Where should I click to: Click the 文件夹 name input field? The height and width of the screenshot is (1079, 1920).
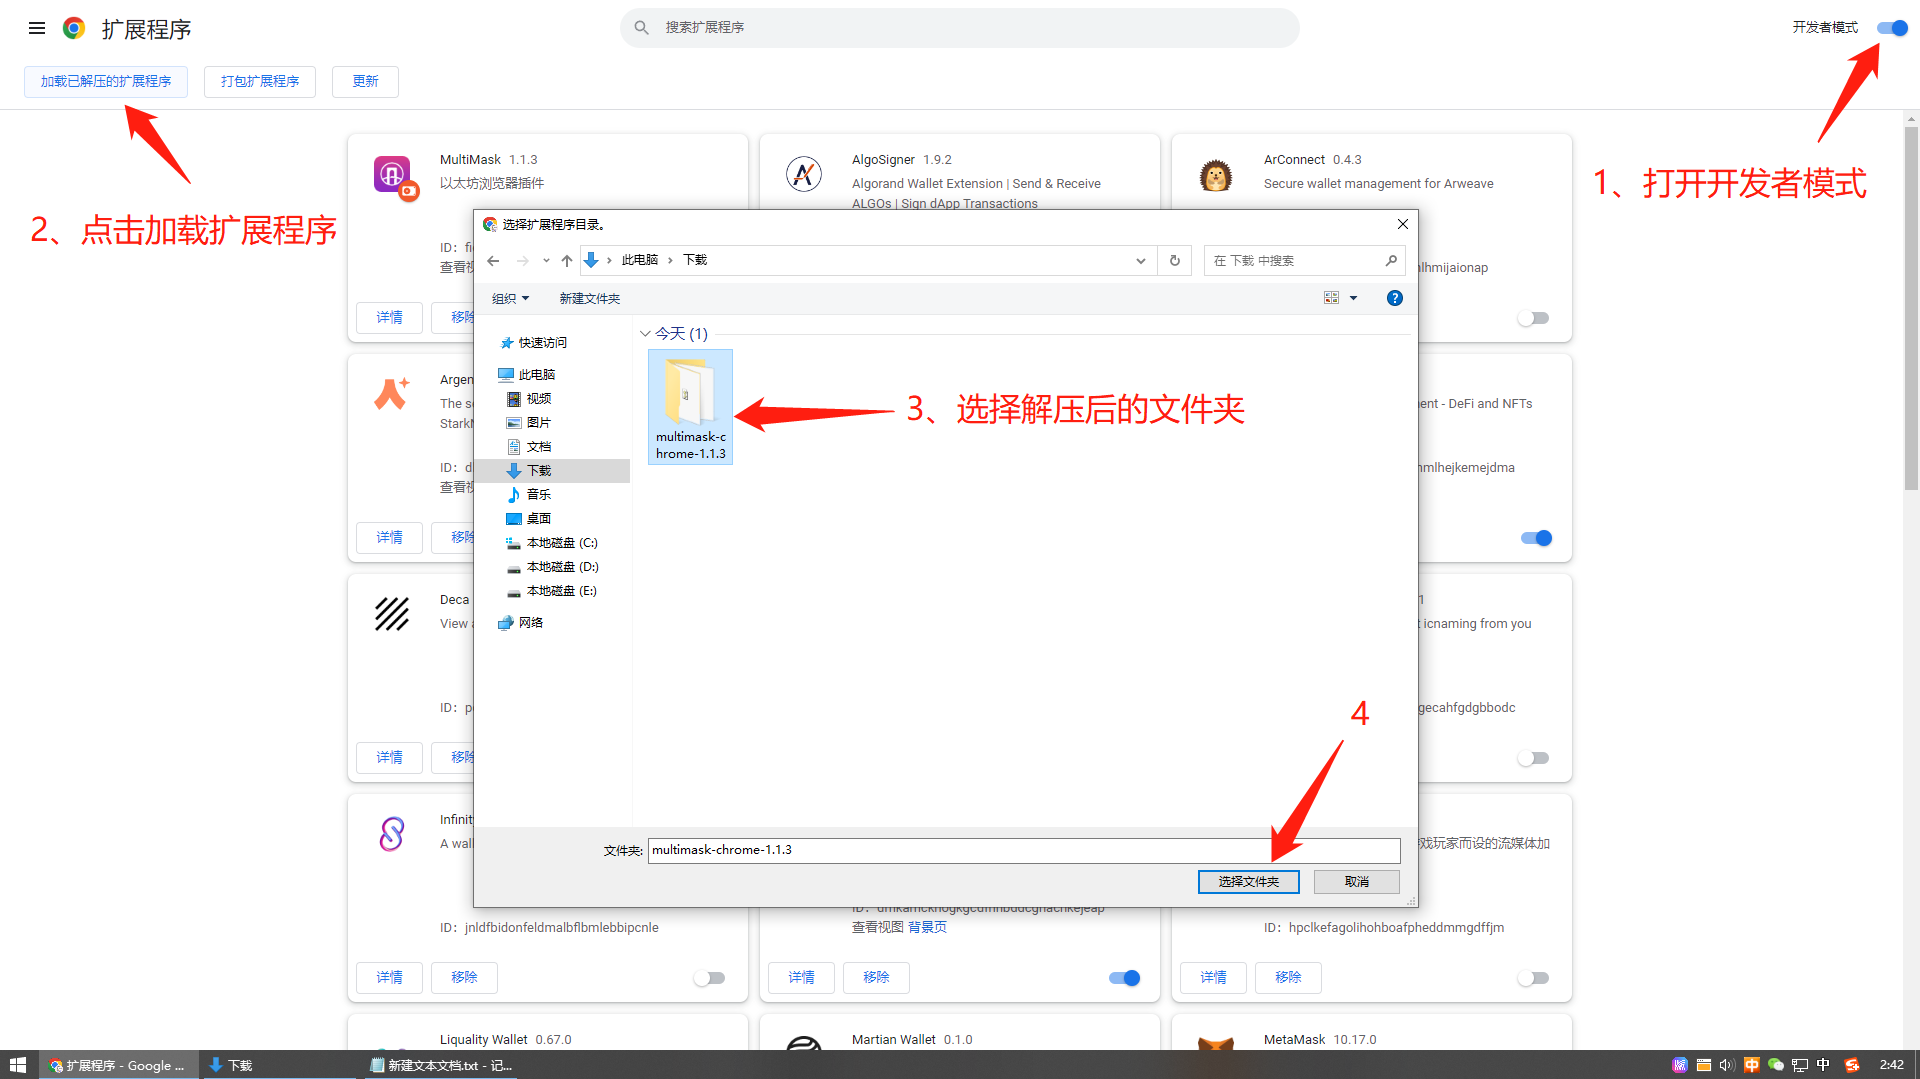point(1024,851)
